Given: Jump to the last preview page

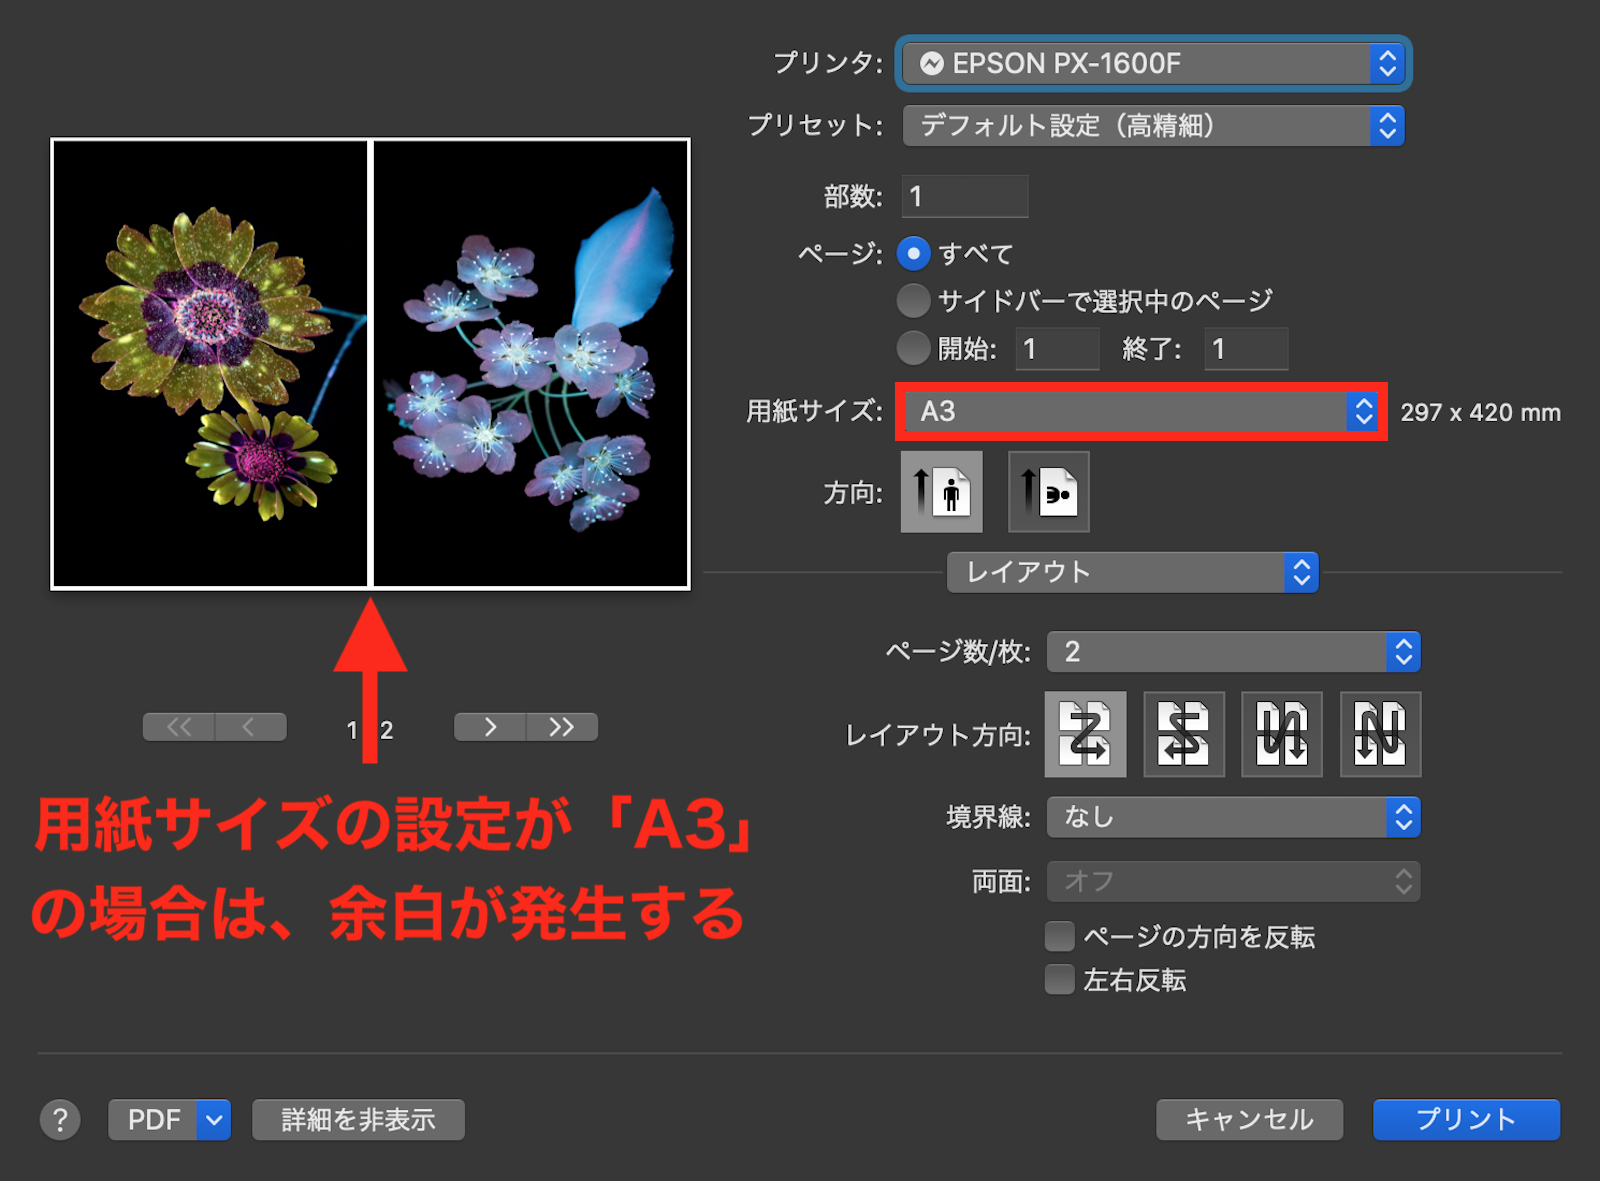Looking at the screenshot, I should coord(561,727).
